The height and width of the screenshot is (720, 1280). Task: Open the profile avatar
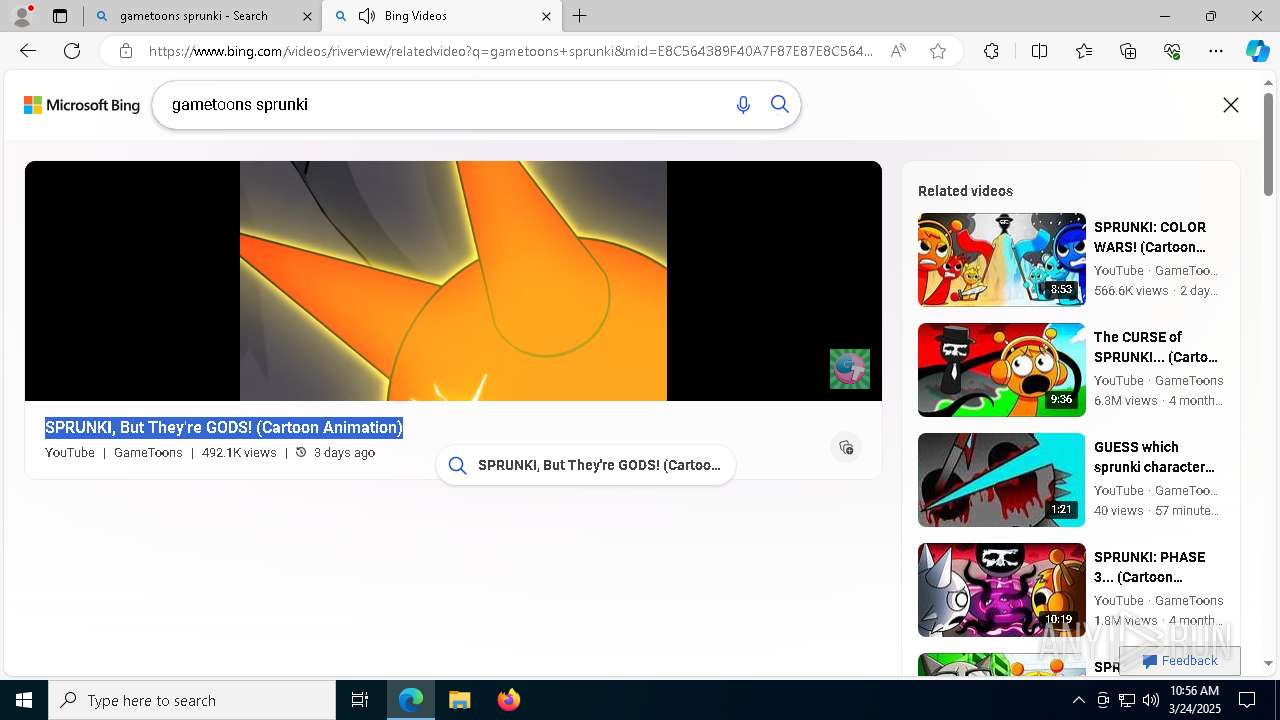tap(22, 16)
